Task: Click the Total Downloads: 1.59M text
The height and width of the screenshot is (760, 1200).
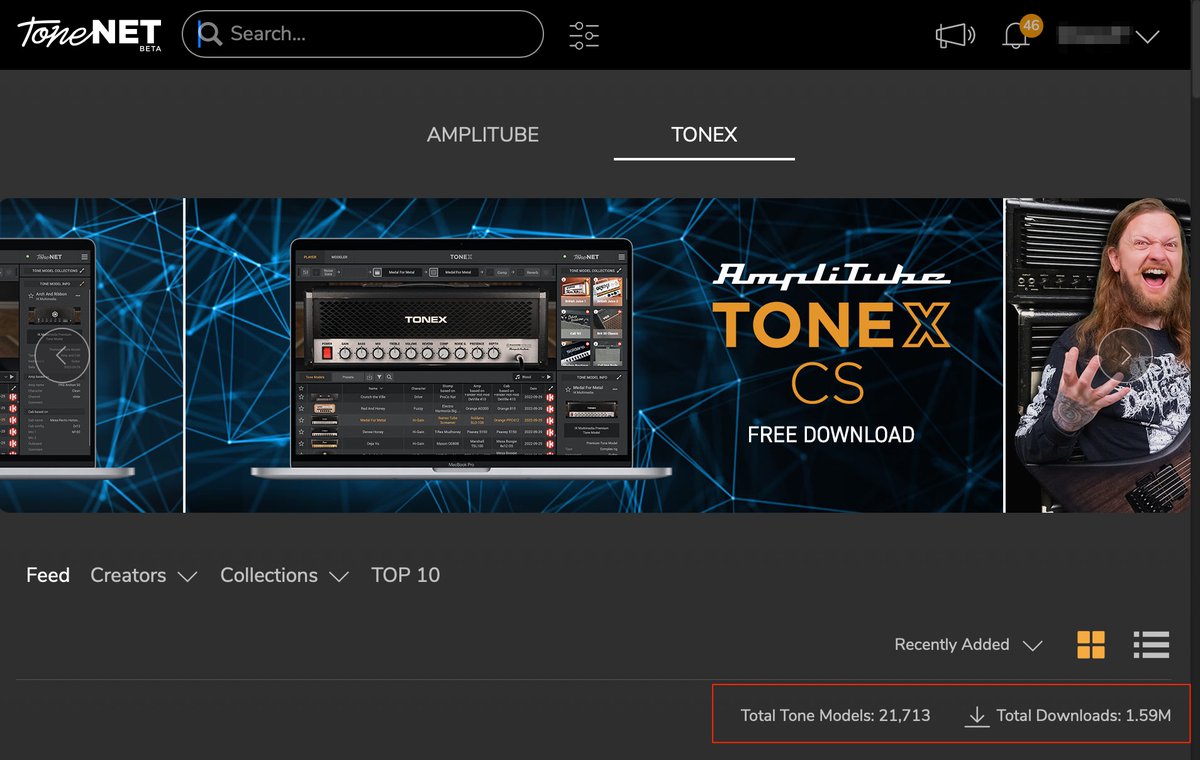Action: [1084, 716]
